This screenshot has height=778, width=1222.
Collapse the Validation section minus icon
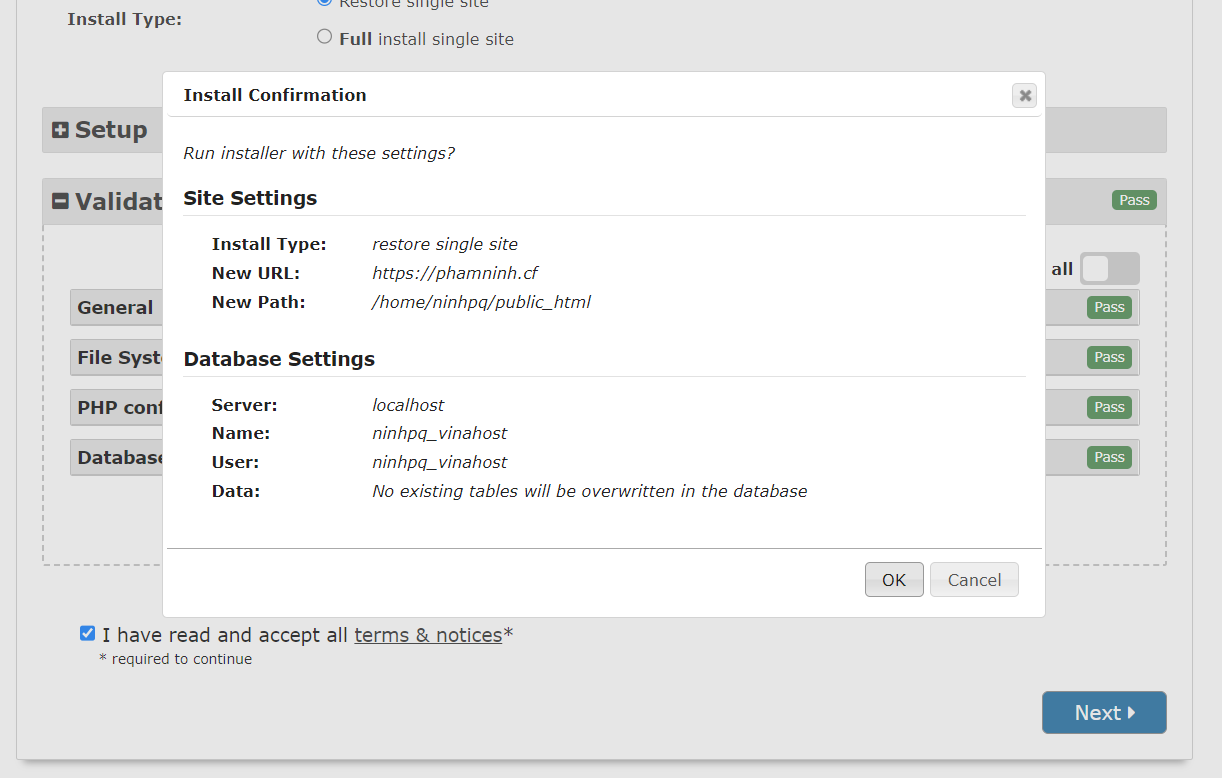coord(60,201)
